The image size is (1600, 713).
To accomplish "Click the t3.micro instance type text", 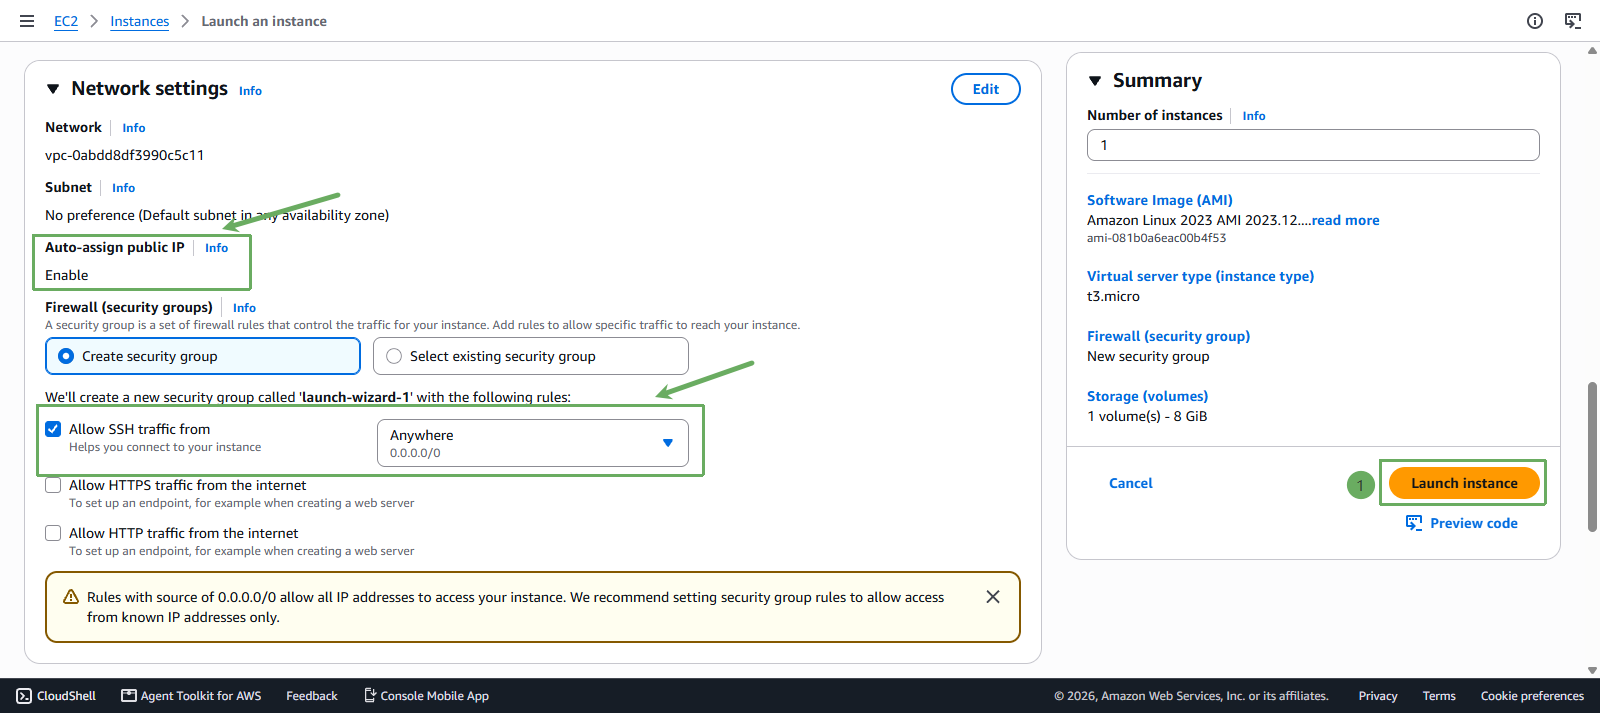I will coord(1113,296).
